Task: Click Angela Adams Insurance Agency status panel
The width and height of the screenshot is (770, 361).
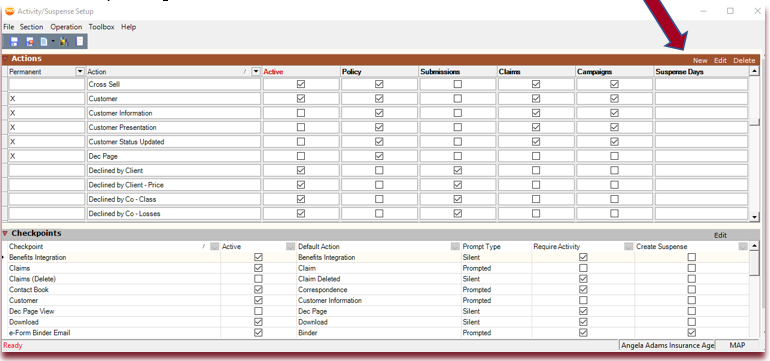Action: (667, 345)
